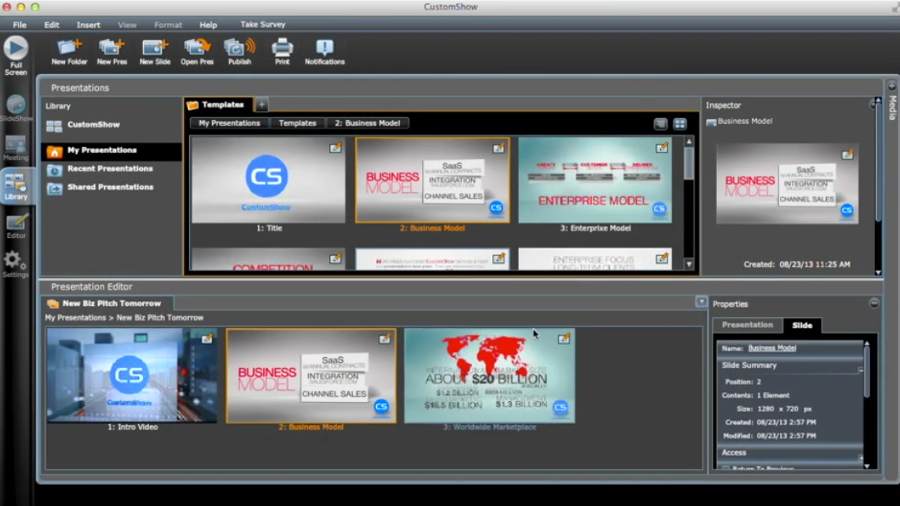900x506 pixels.
Task: Open the Presentation Editor dropdown arrow
Action: (x=701, y=301)
